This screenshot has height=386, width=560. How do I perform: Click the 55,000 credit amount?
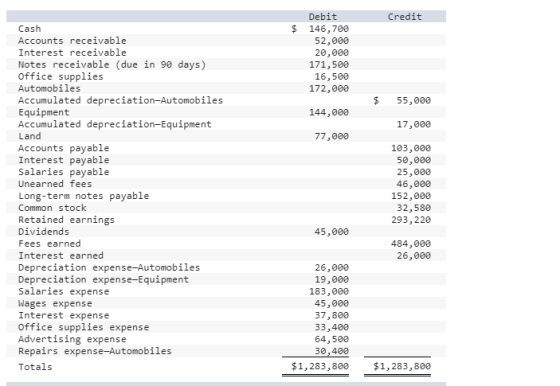pos(414,100)
